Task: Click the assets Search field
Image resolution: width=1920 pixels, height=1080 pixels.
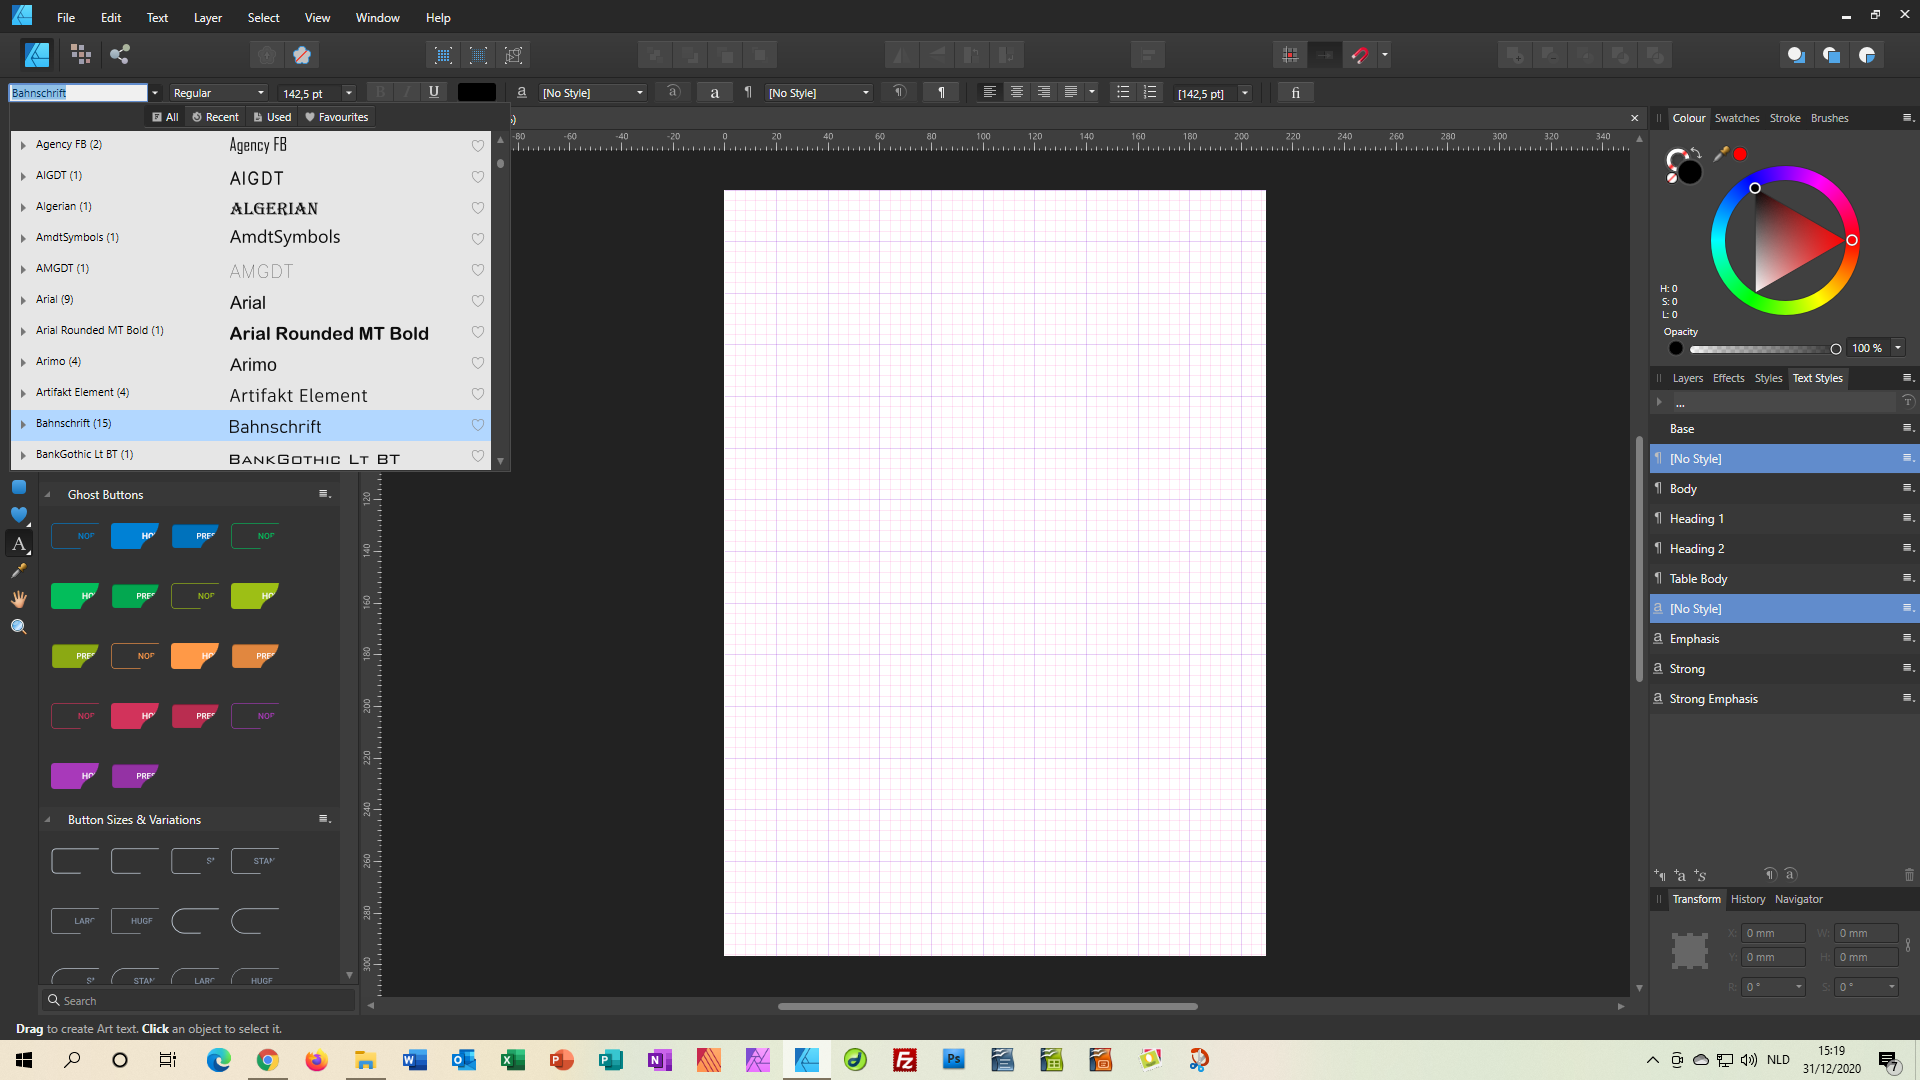Action: tap(198, 1000)
